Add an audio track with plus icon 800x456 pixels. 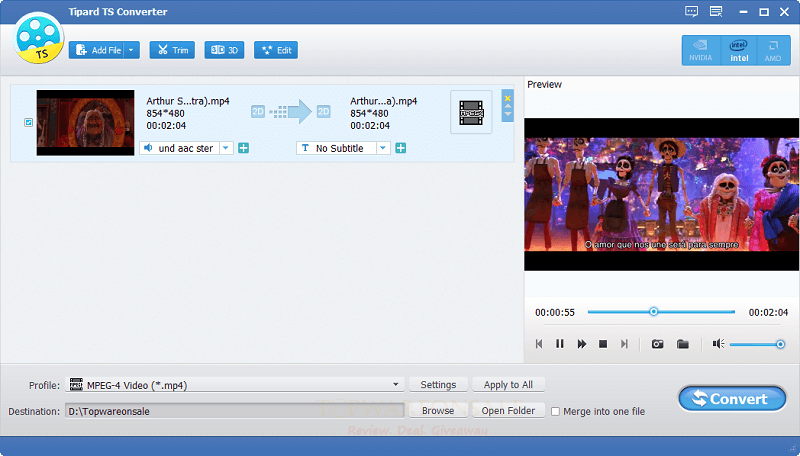coord(244,148)
